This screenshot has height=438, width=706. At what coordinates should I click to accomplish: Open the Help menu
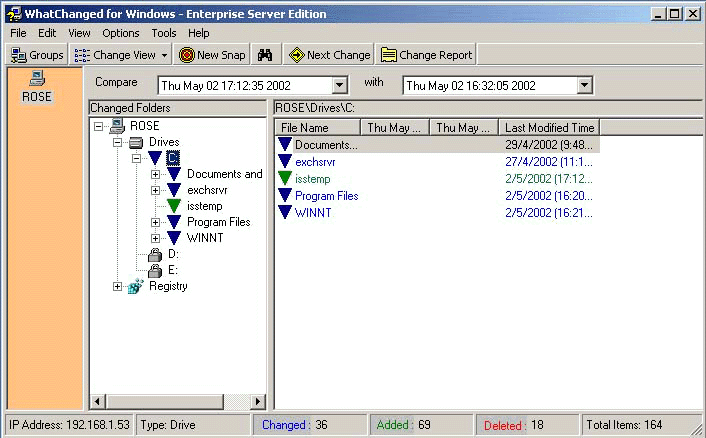(x=199, y=33)
